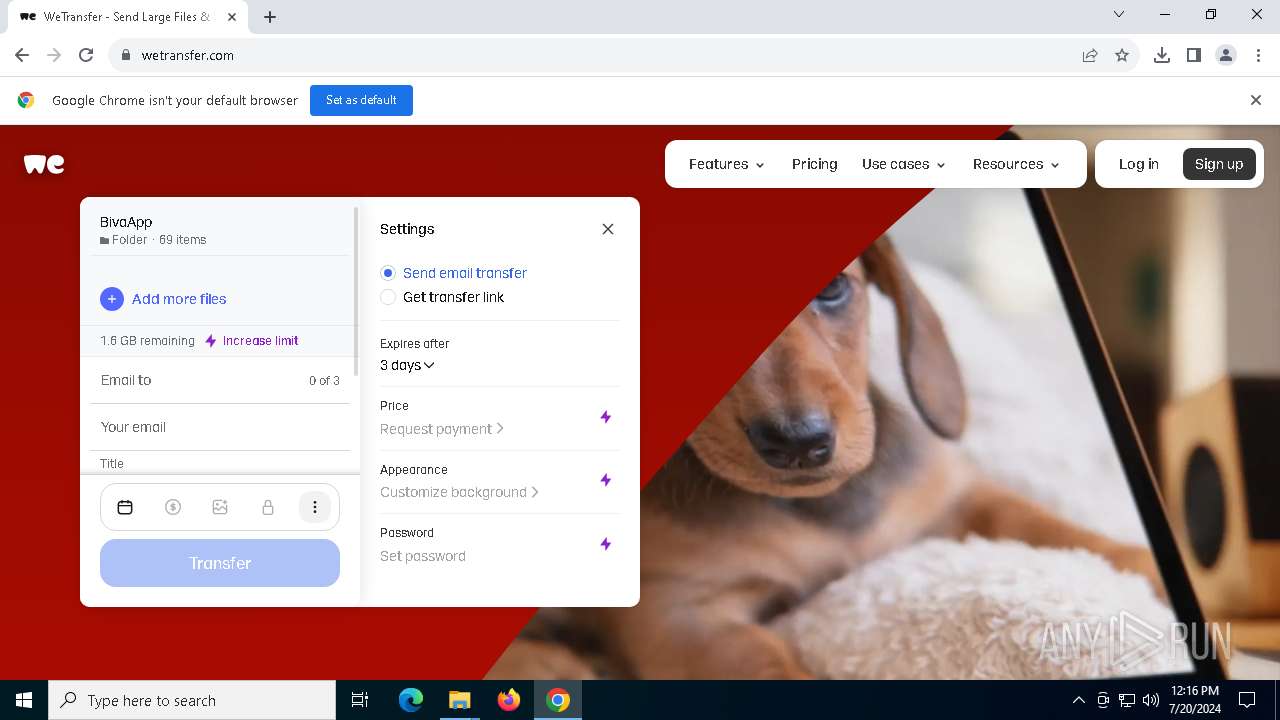Click the Log in button
Screen dimensions: 1280x720
click(x=1139, y=164)
